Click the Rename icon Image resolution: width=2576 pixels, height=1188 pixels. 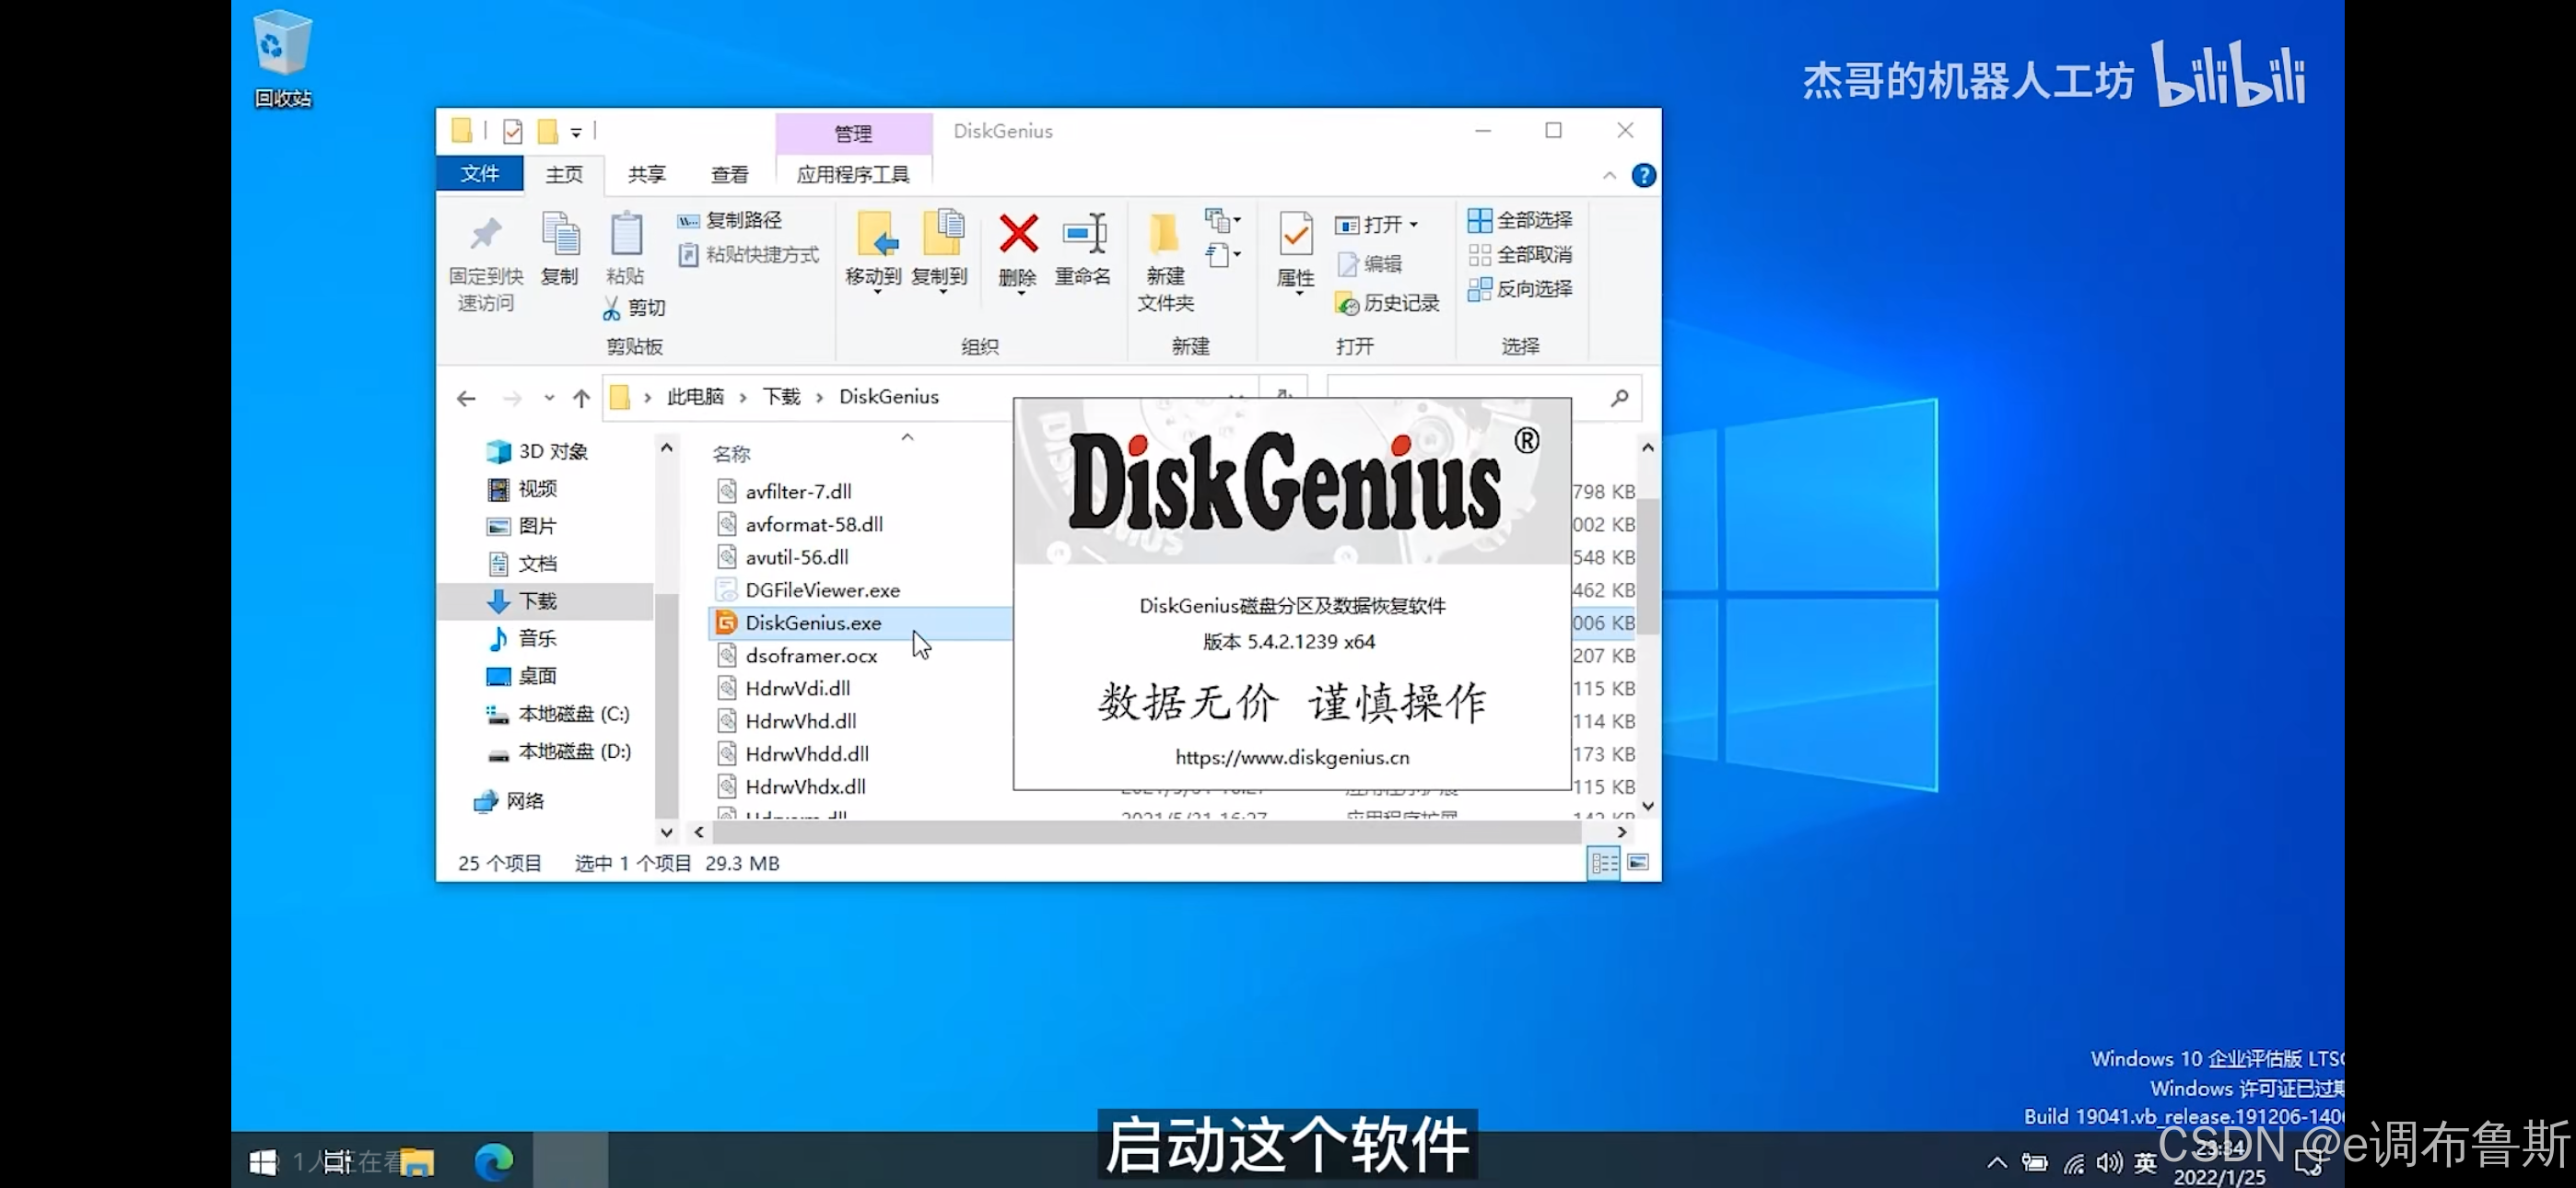pyautogui.click(x=1084, y=234)
